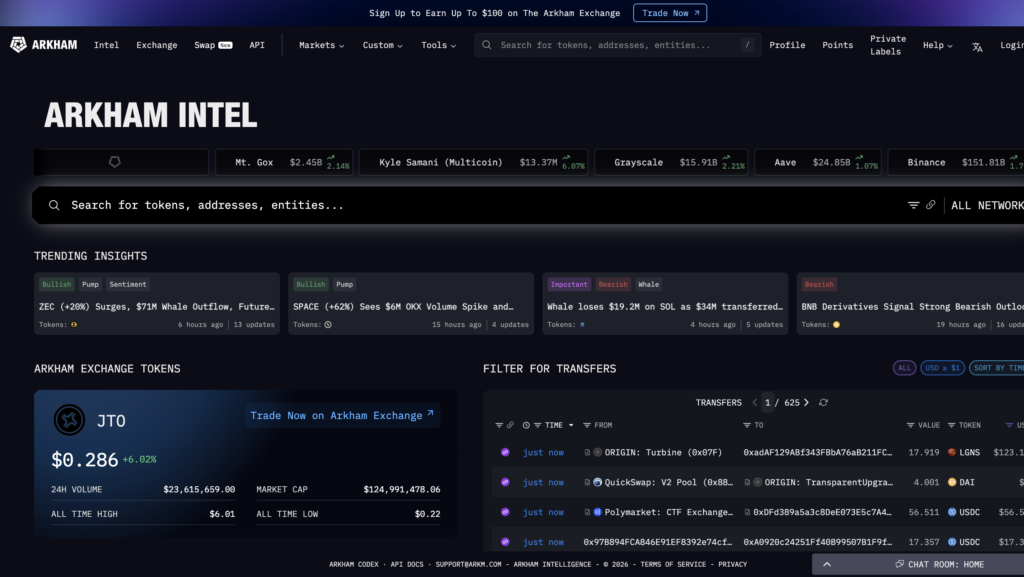Viewport: 1024px width, 577px height.
Task: Expand the chat room panel chevron
Action: [827, 565]
